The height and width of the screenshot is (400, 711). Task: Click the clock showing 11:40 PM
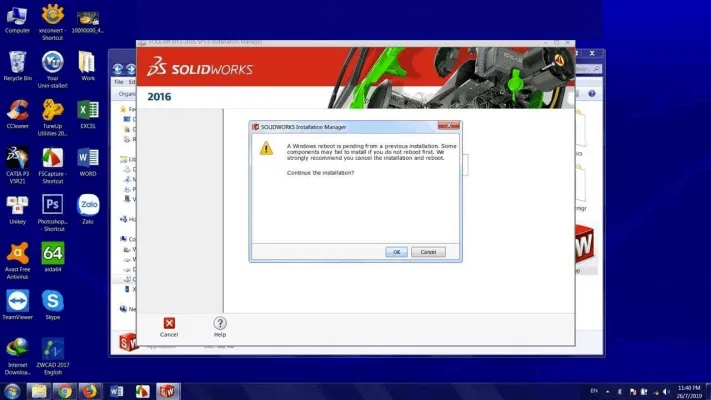coord(689,392)
